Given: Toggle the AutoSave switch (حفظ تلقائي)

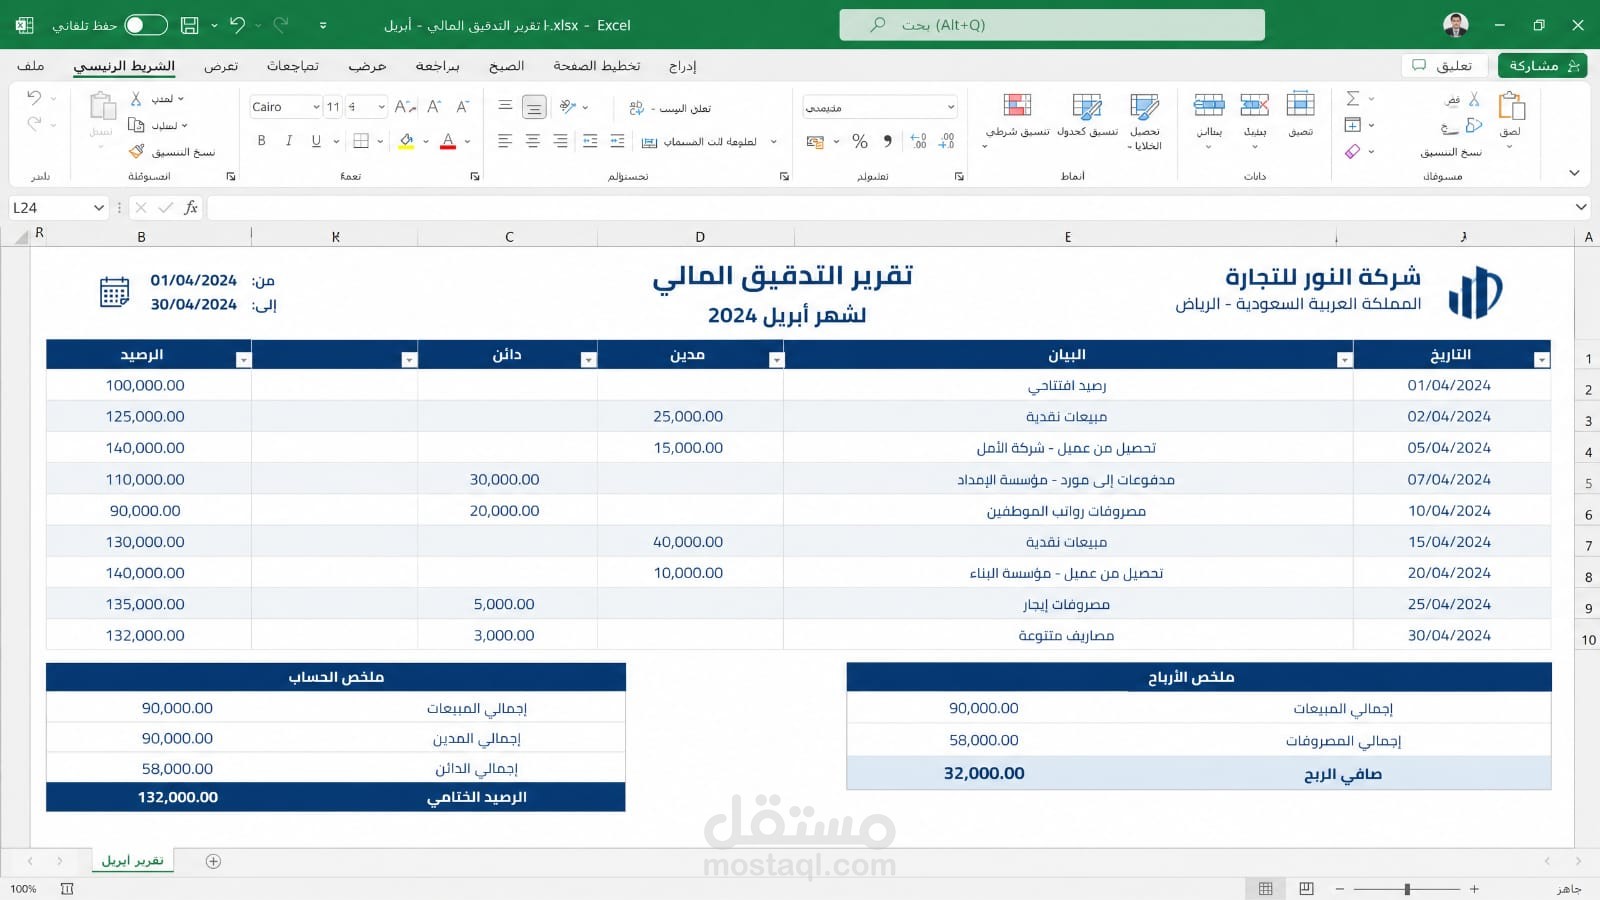Looking at the screenshot, I should pyautogui.click(x=146, y=25).
